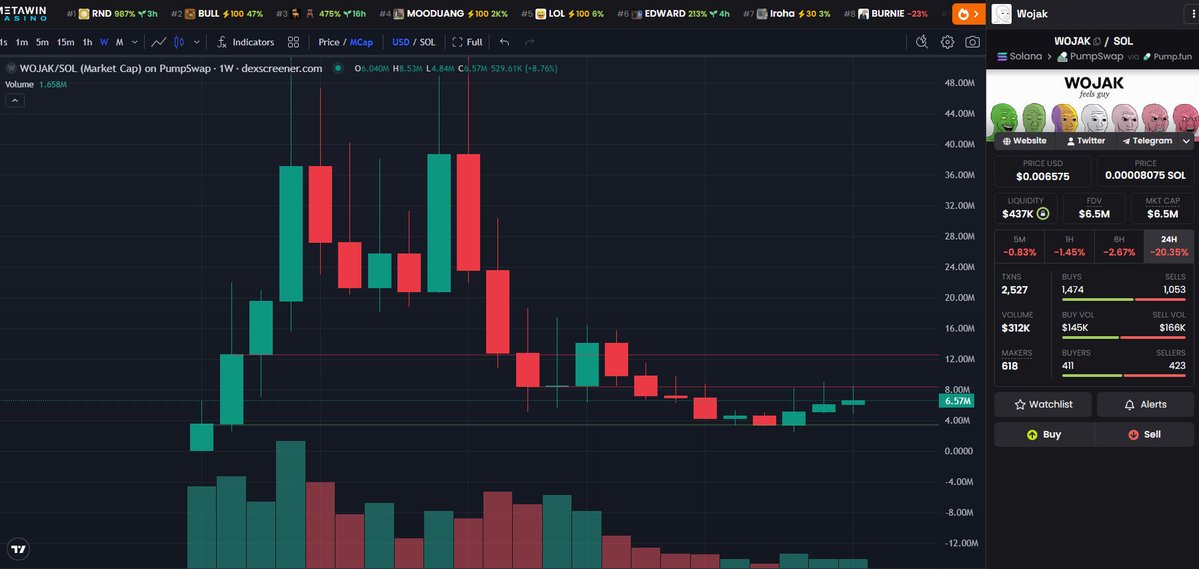Set chart denomination to SOL

pos(427,42)
